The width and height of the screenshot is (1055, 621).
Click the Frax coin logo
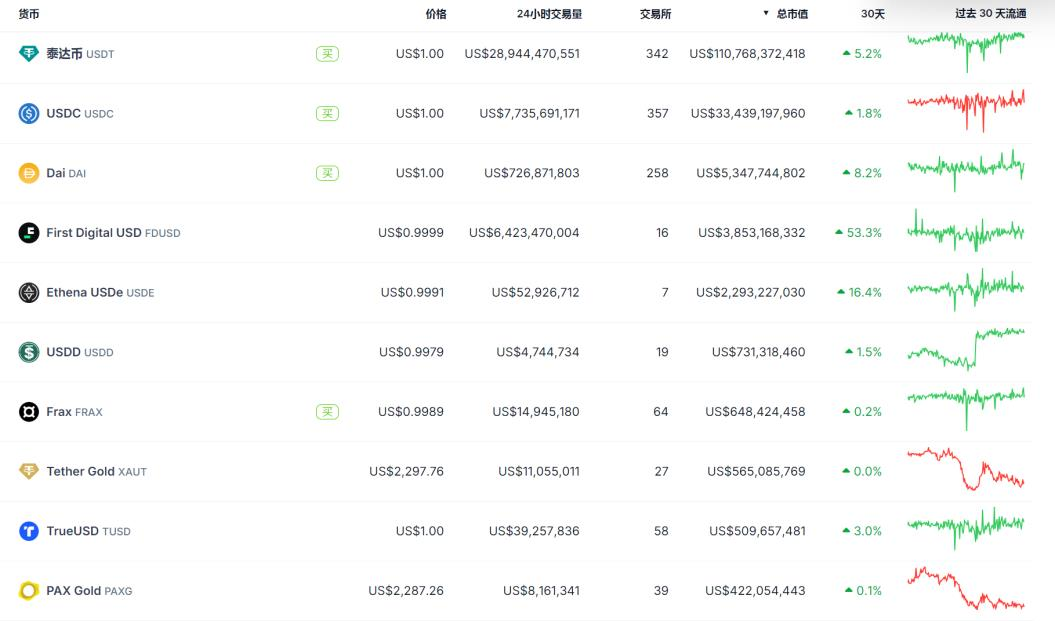[x=29, y=412]
